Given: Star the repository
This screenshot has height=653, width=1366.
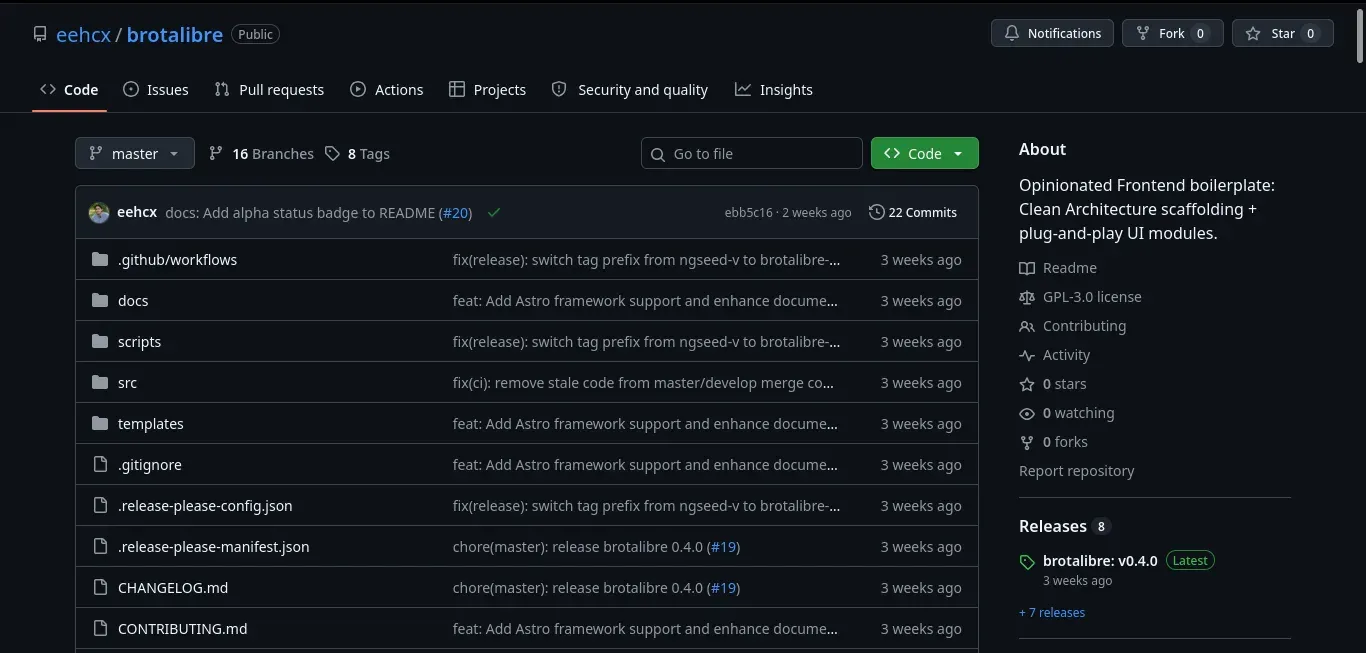Looking at the screenshot, I should tap(1283, 33).
